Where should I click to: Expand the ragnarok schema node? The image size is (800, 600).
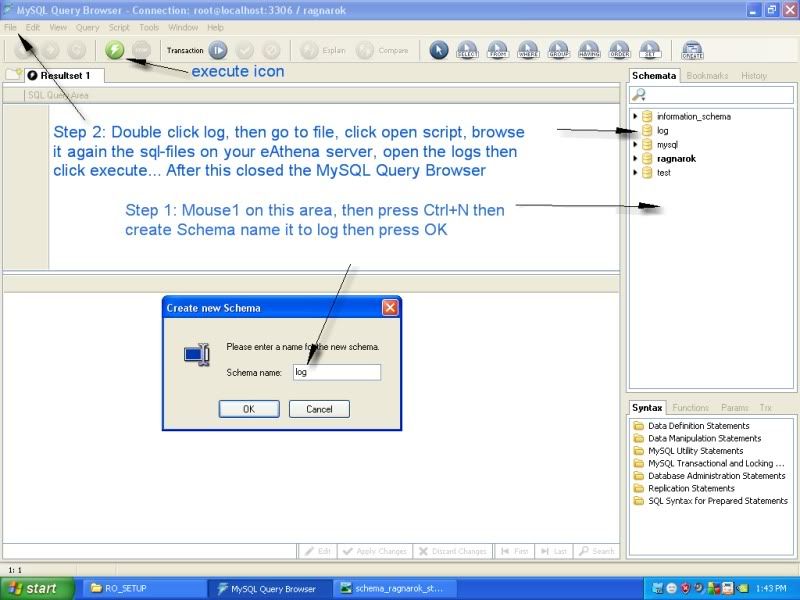pyautogui.click(x=635, y=159)
